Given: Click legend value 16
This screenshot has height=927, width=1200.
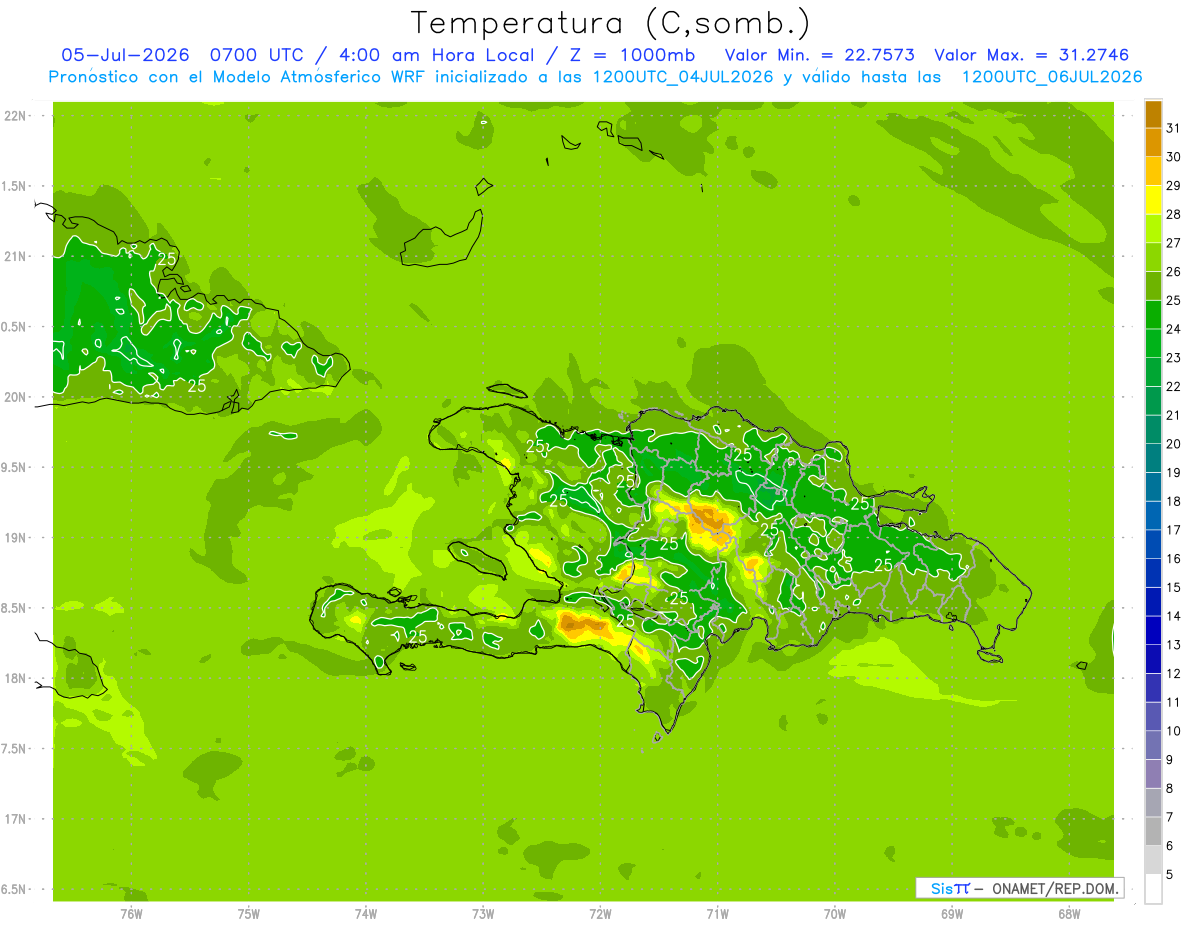Looking at the screenshot, I should pyautogui.click(x=1173, y=559).
